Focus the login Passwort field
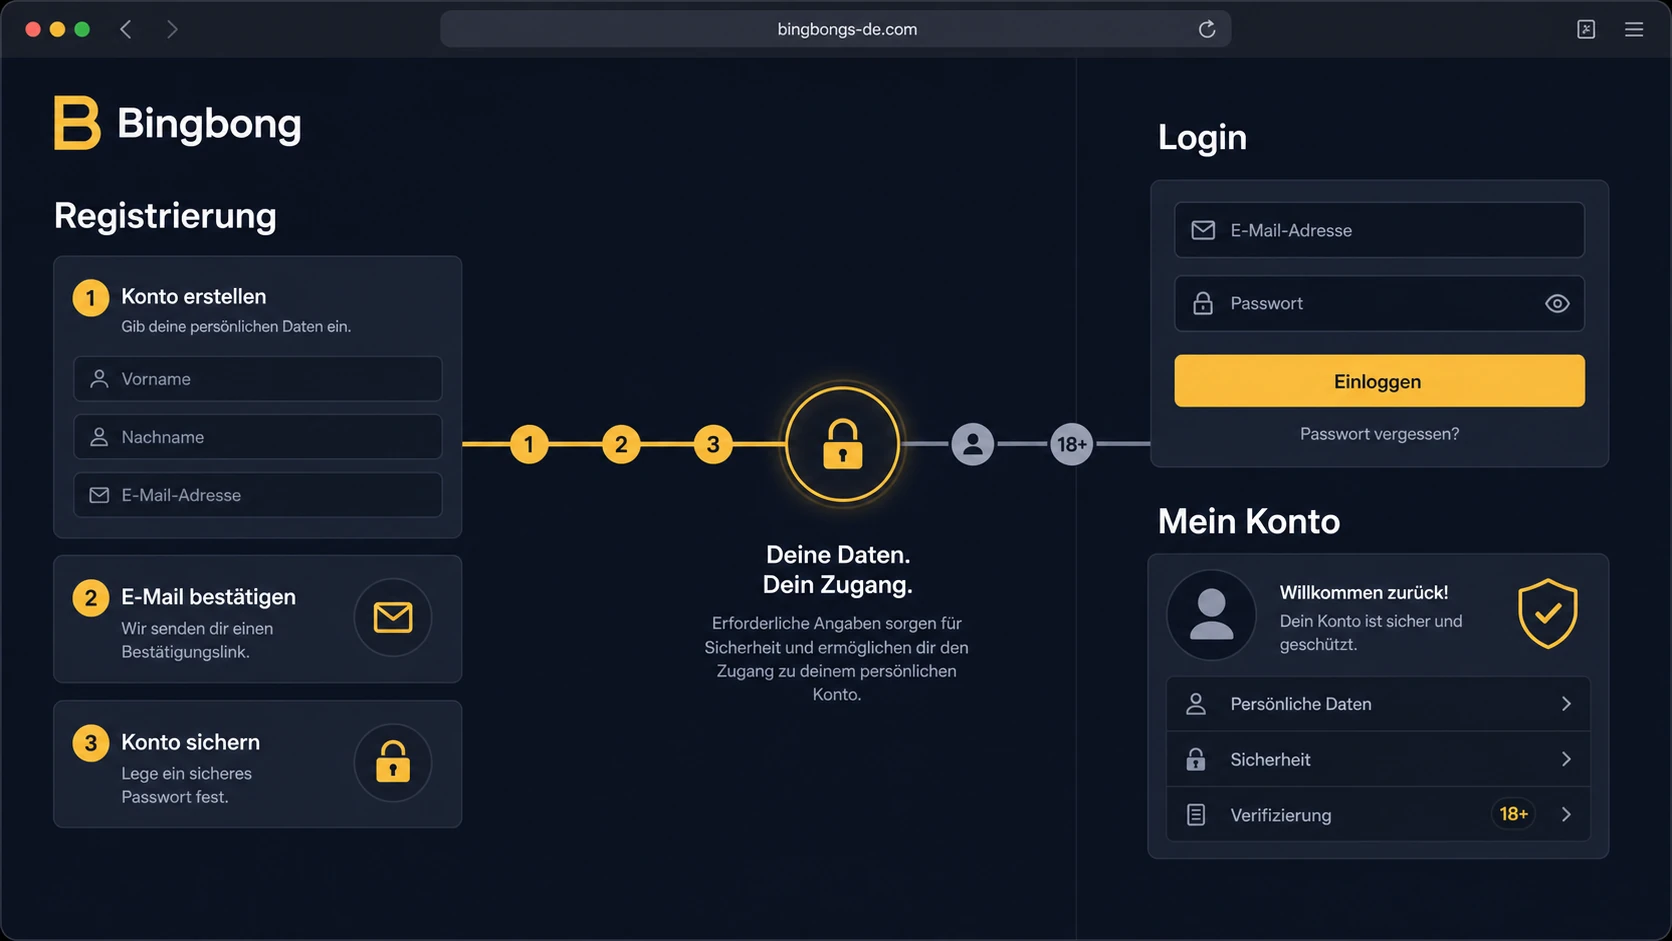Viewport: 1672px width, 941px height. click(x=1379, y=303)
